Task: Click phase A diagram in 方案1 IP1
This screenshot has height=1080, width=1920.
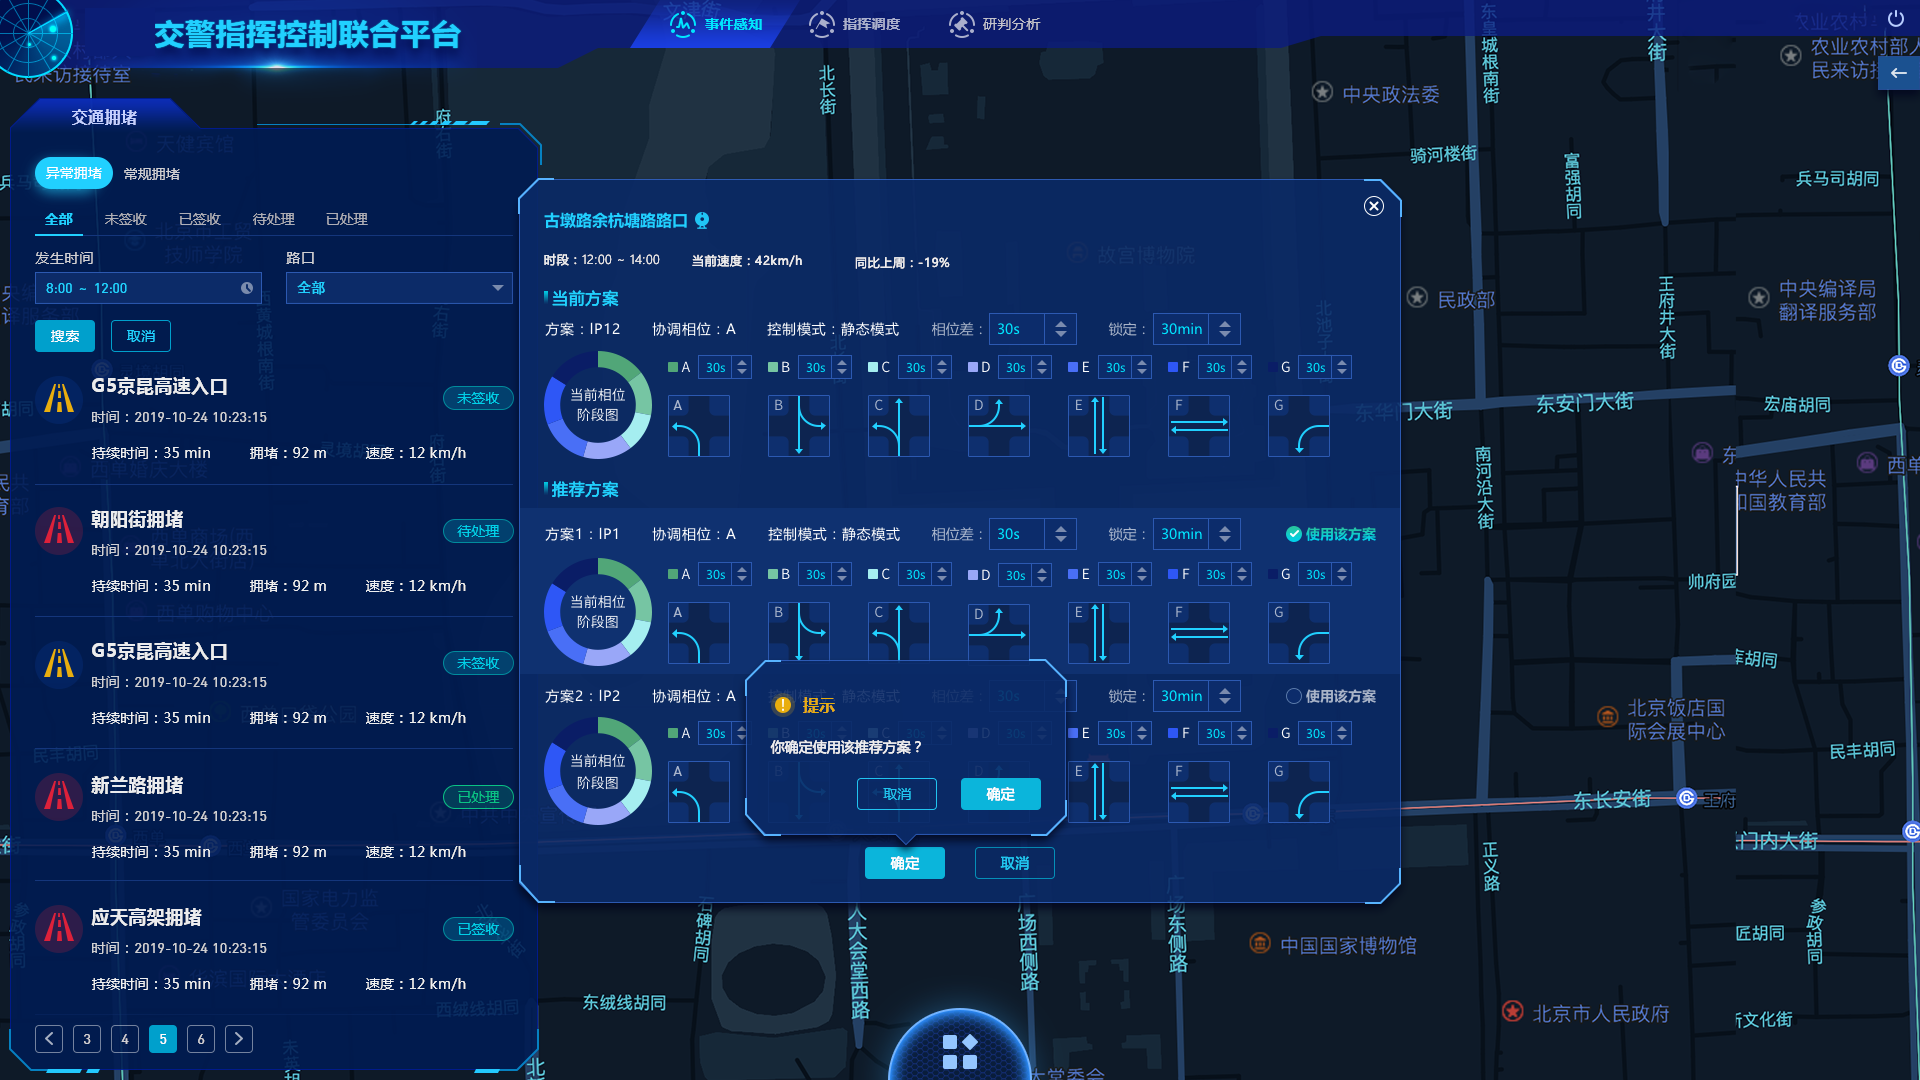Action: 699,633
